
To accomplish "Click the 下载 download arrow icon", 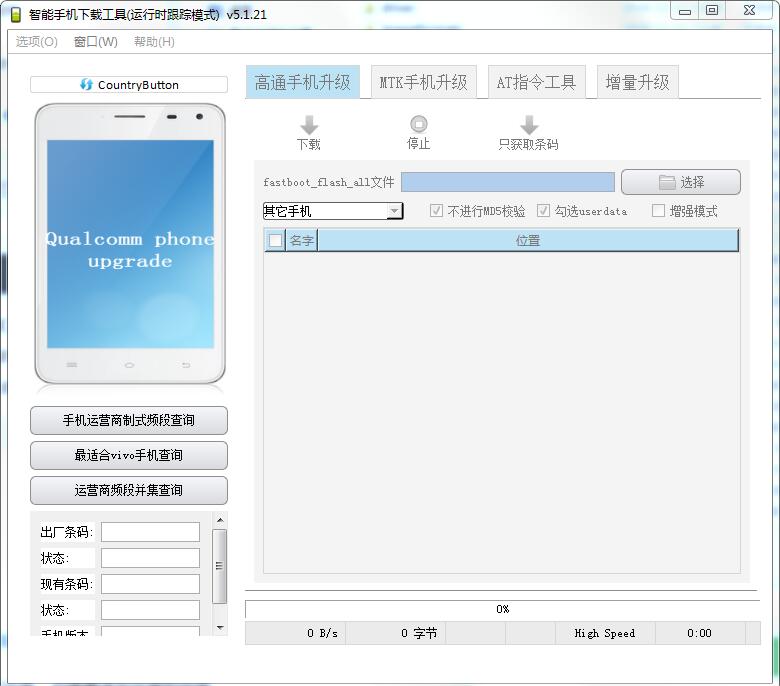I will click(309, 125).
